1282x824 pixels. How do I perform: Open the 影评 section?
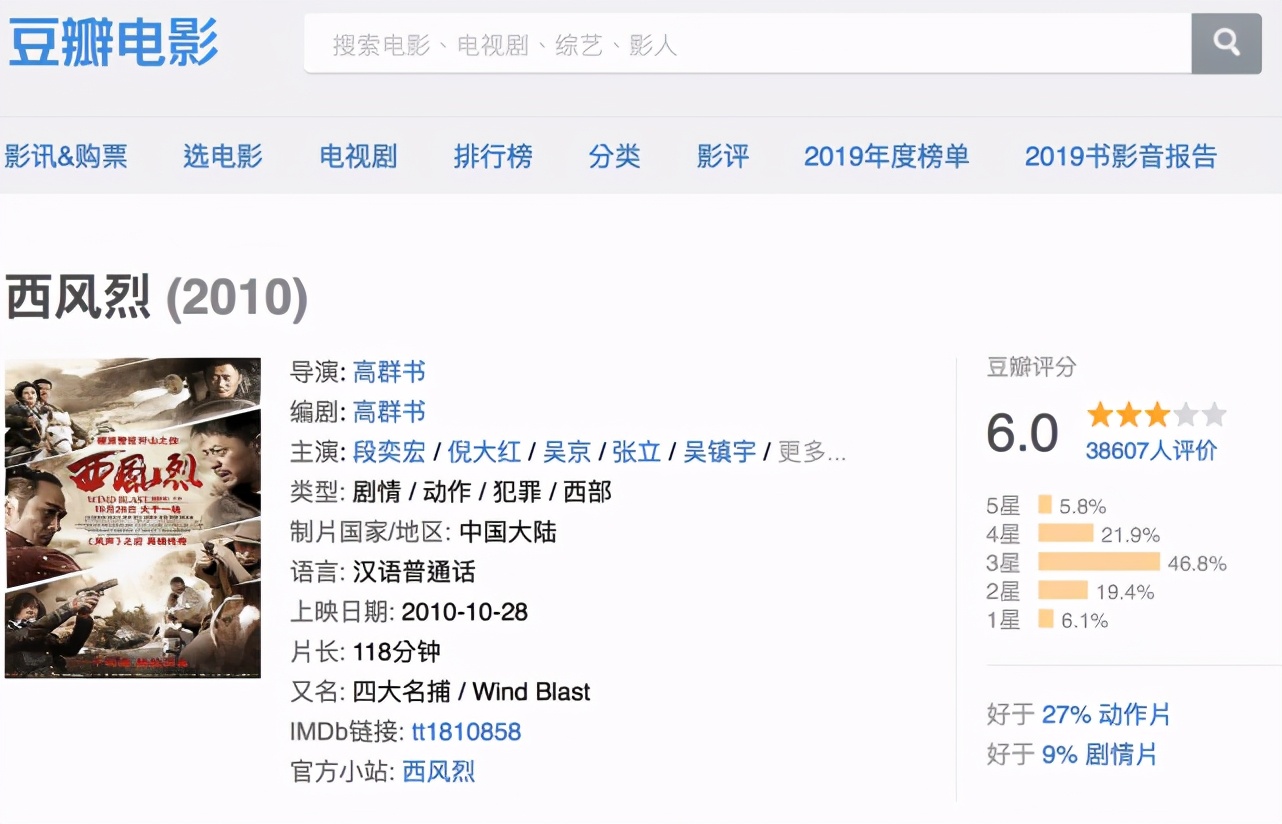pyautogui.click(x=722, y=156)
